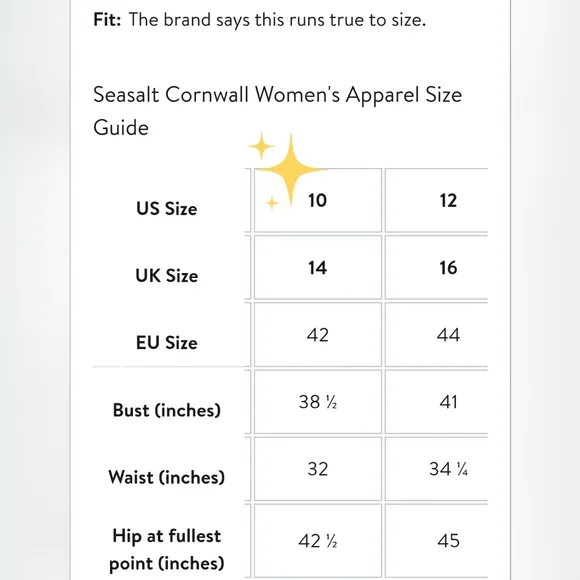Viewport: 580px width, 580px height.
Task: Select the US Size 10 cell
Action: click(x=318, y=200)
